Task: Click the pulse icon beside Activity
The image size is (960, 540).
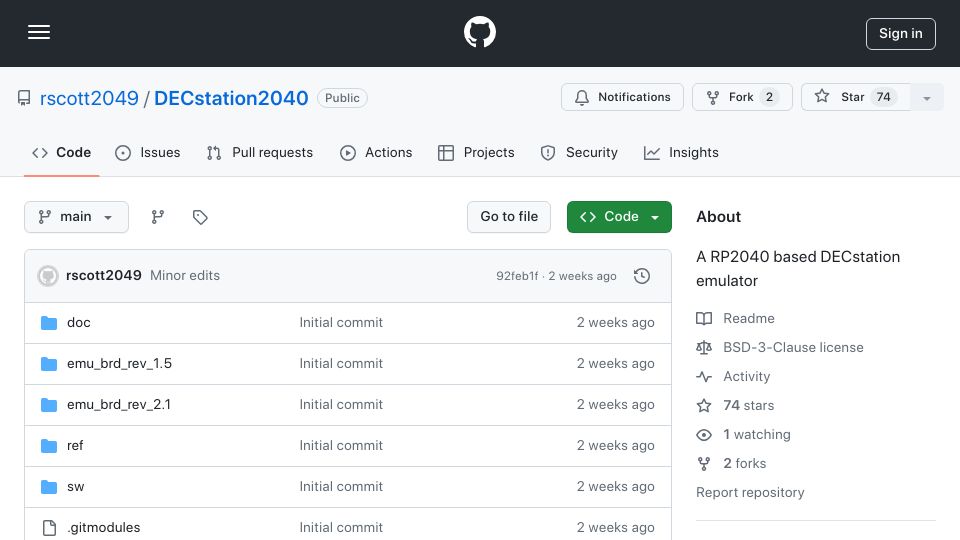Action: (704, 377)
